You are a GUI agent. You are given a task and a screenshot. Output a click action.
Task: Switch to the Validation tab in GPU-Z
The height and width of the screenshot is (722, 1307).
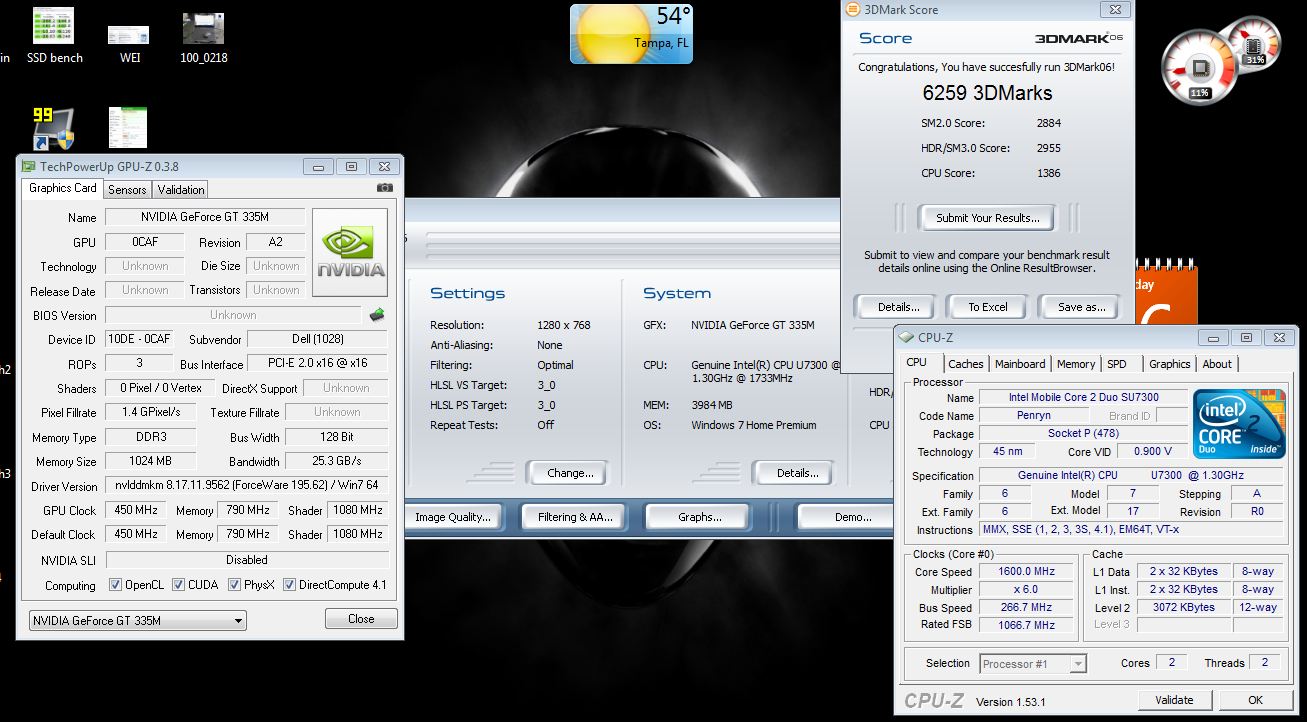[181, 189]
